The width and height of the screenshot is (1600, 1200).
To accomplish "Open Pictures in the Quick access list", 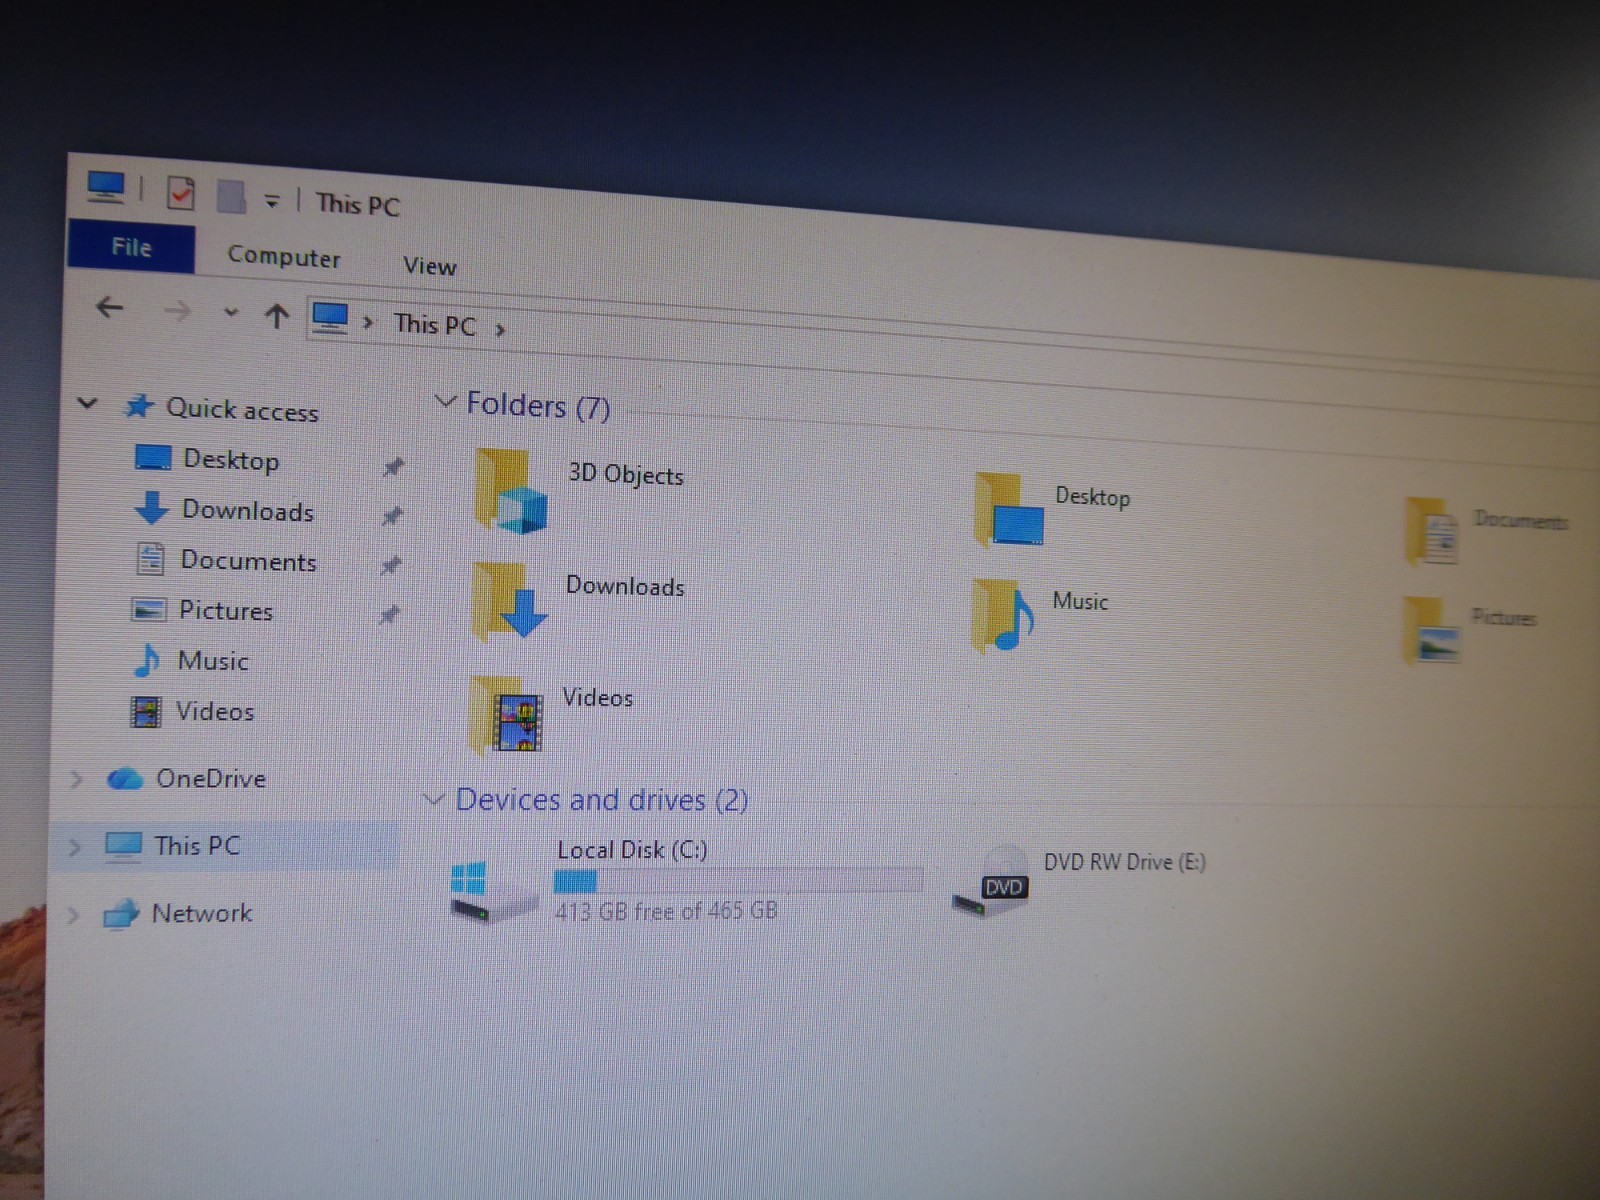I will (x=226, y=611).
